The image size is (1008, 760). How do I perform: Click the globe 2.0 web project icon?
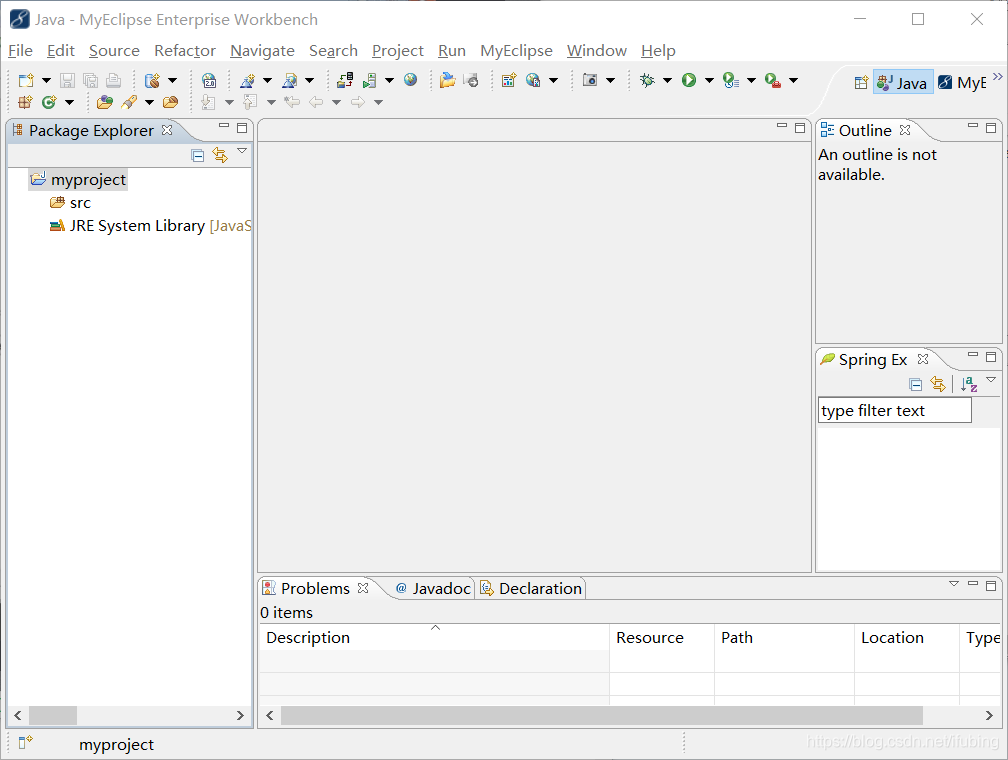pyautogui.click(x=209, y=80)
